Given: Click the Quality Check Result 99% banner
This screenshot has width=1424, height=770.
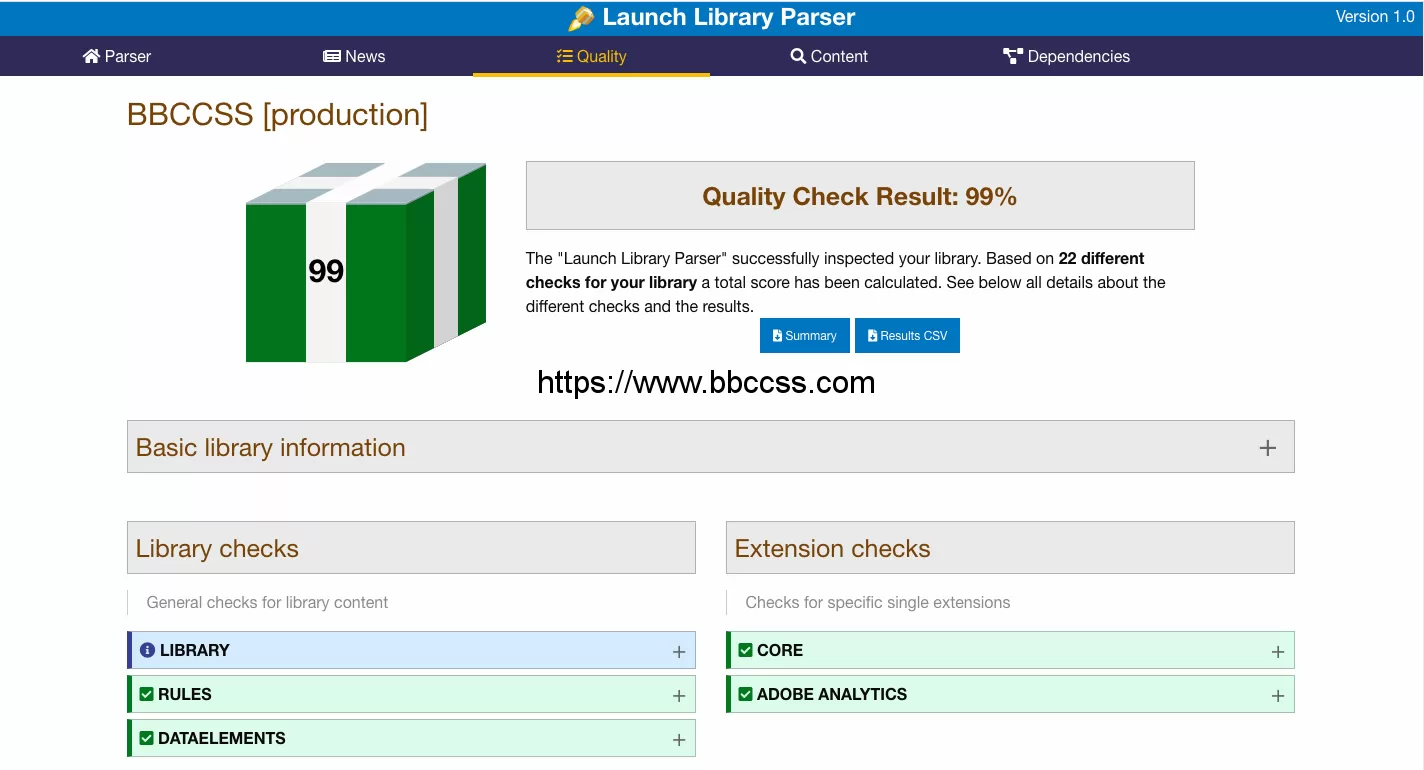Looking at the screenshot, I should pos(860,196).
